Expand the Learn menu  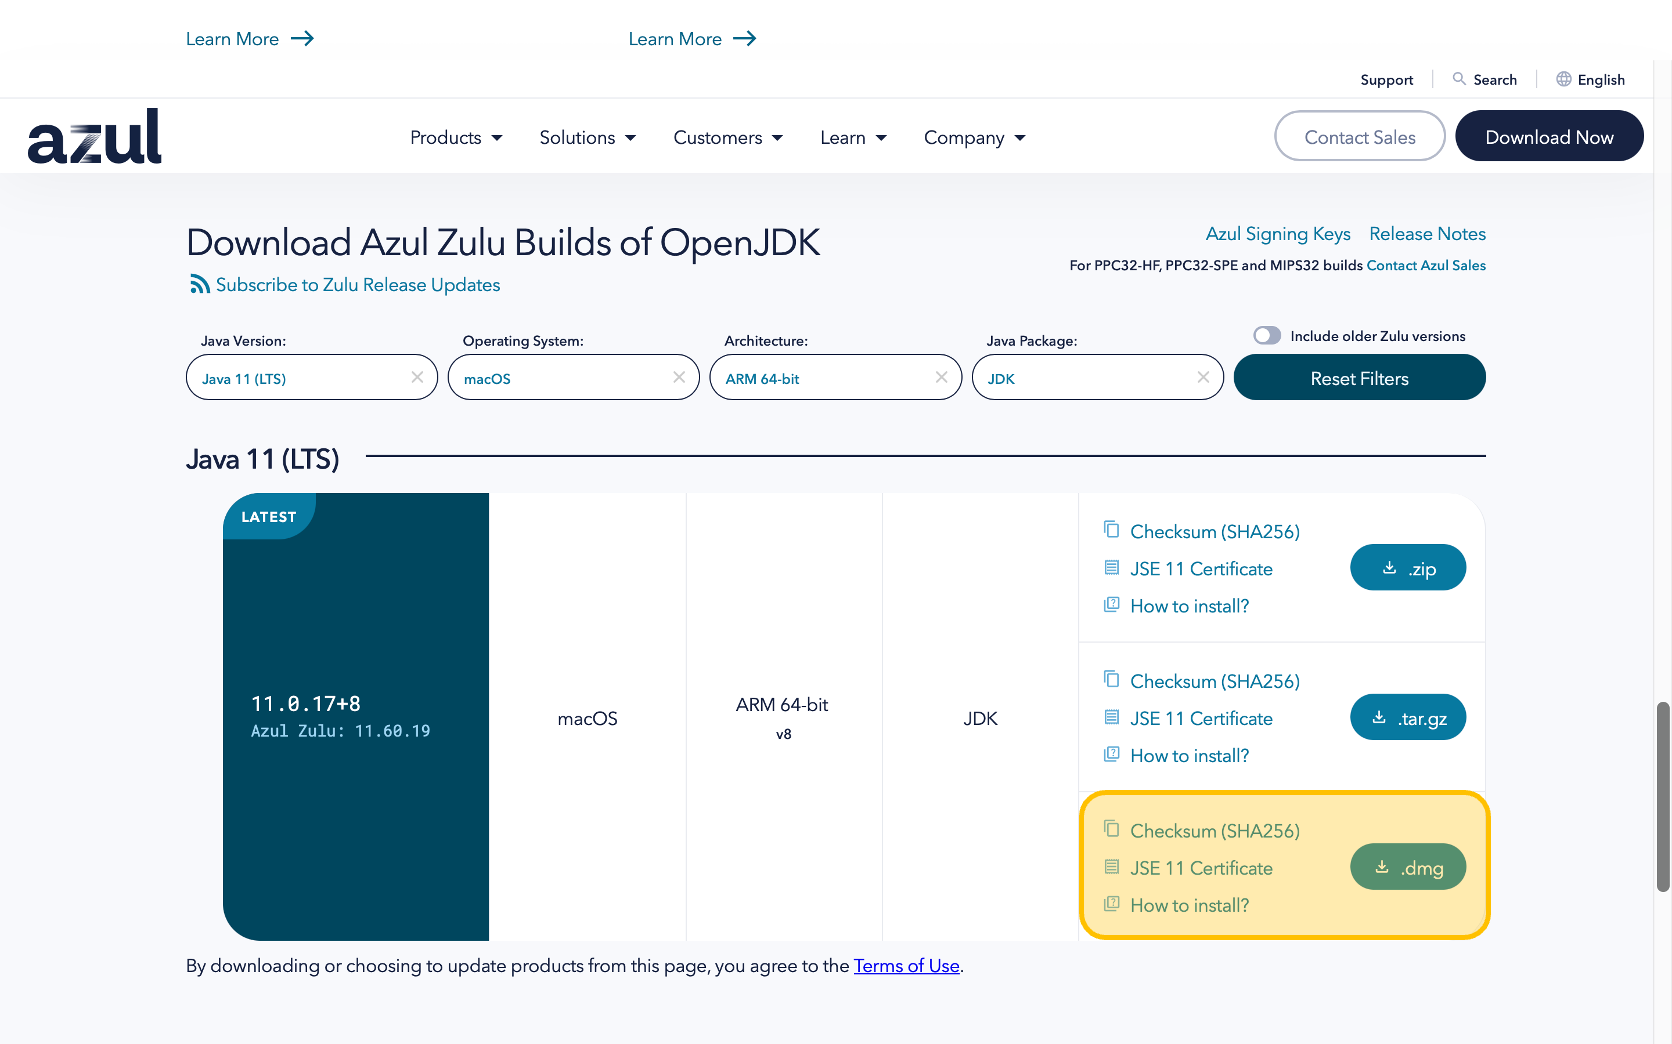click(x=854, y=137)
